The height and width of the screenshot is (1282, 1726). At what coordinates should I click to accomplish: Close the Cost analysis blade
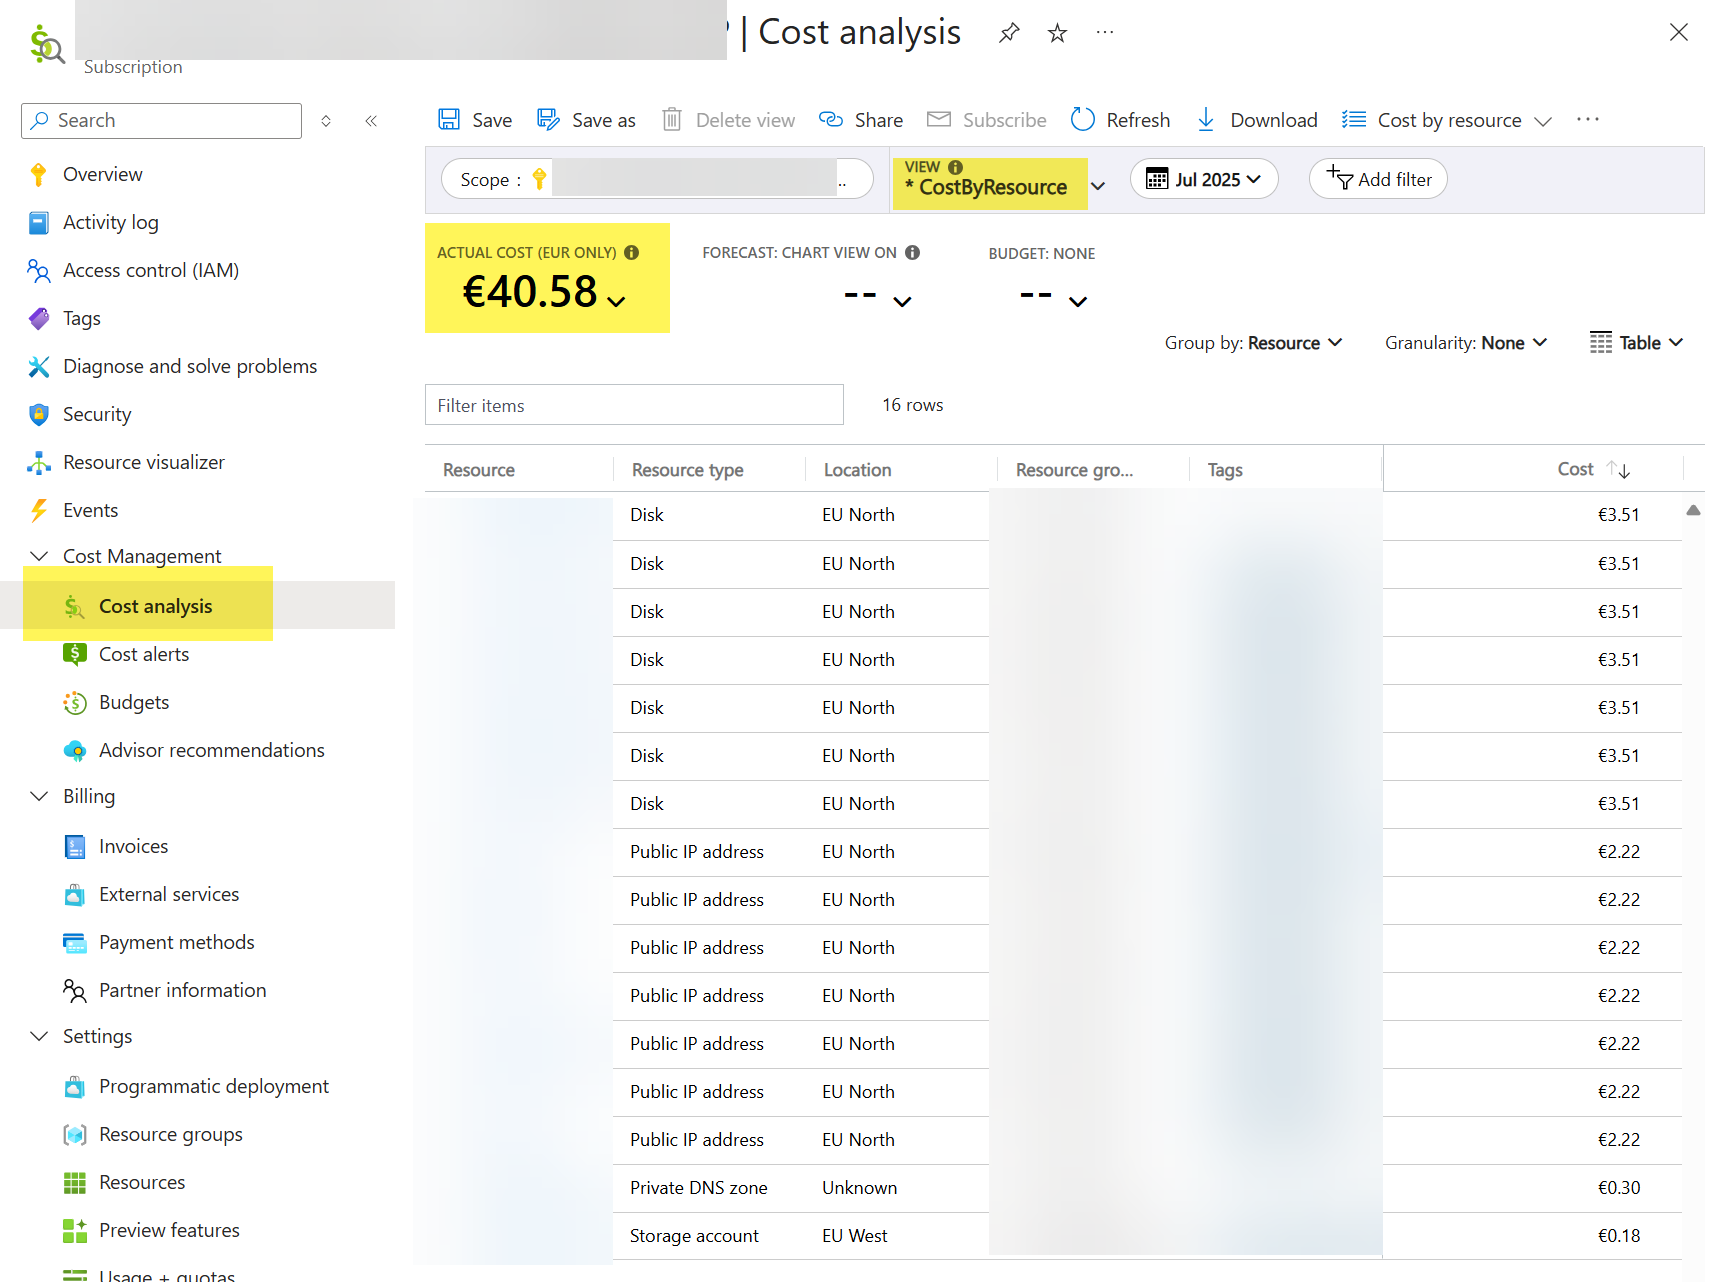point(1679,32)
